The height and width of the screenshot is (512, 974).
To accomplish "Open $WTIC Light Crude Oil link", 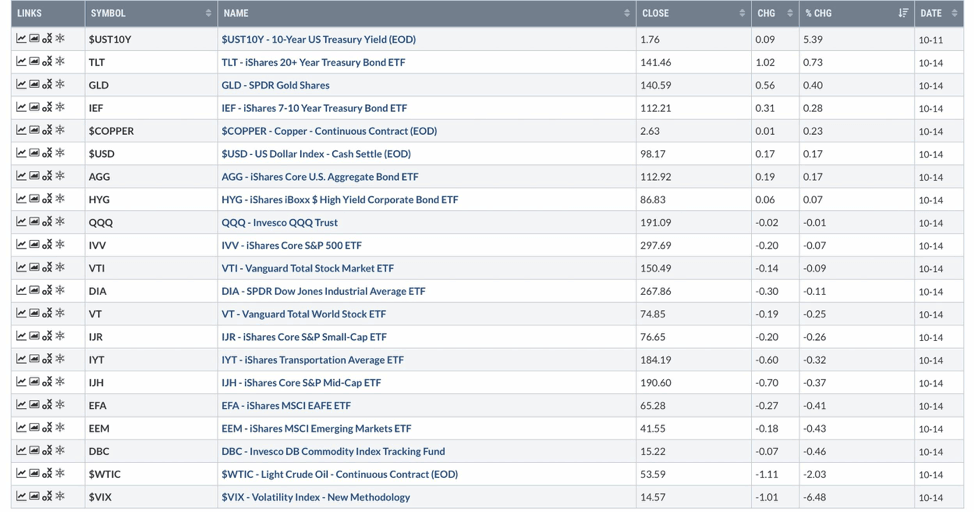I will [340, 474].
